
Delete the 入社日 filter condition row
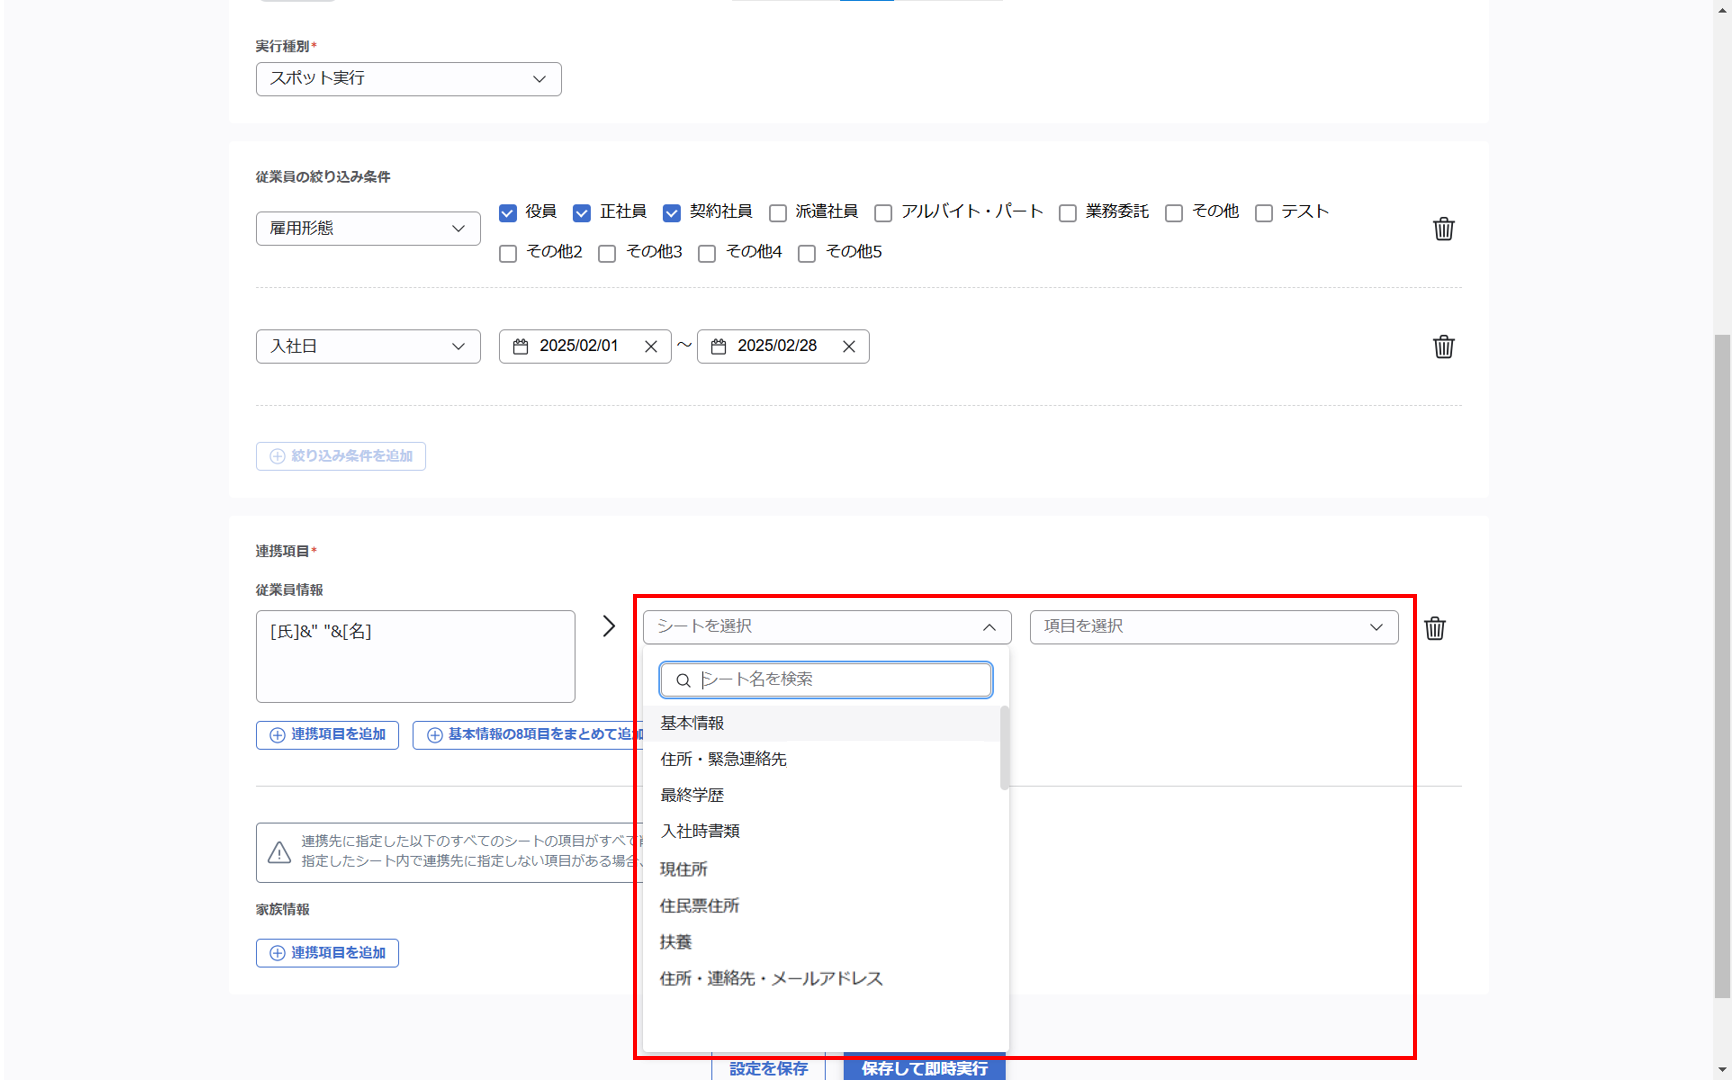click(x=1443, y=347)
